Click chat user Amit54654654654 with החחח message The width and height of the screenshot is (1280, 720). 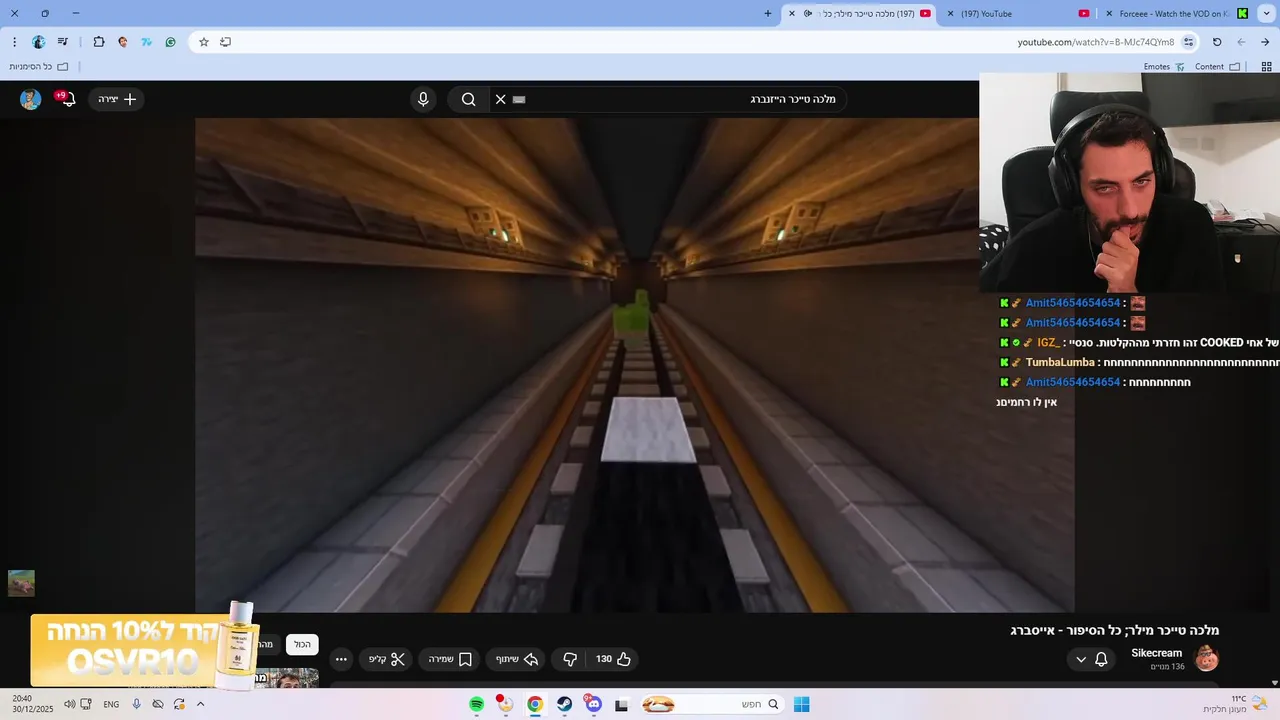[x=1073, y=382]
